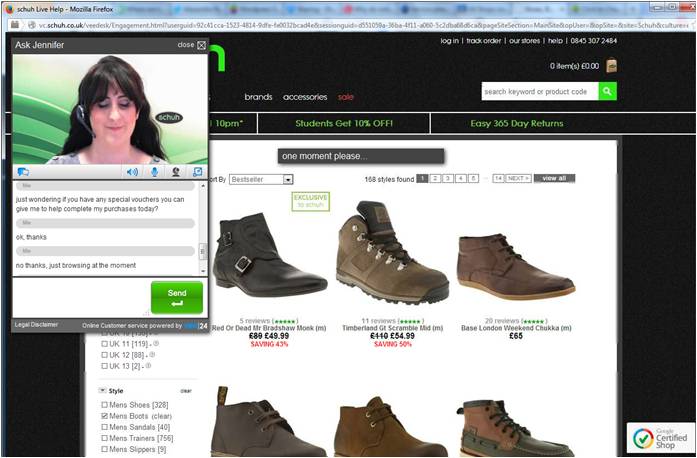Screen dimensions: 697x458
Task: Open the Base London Weekend Chukka boot image
Action: (x=516, y=266)
